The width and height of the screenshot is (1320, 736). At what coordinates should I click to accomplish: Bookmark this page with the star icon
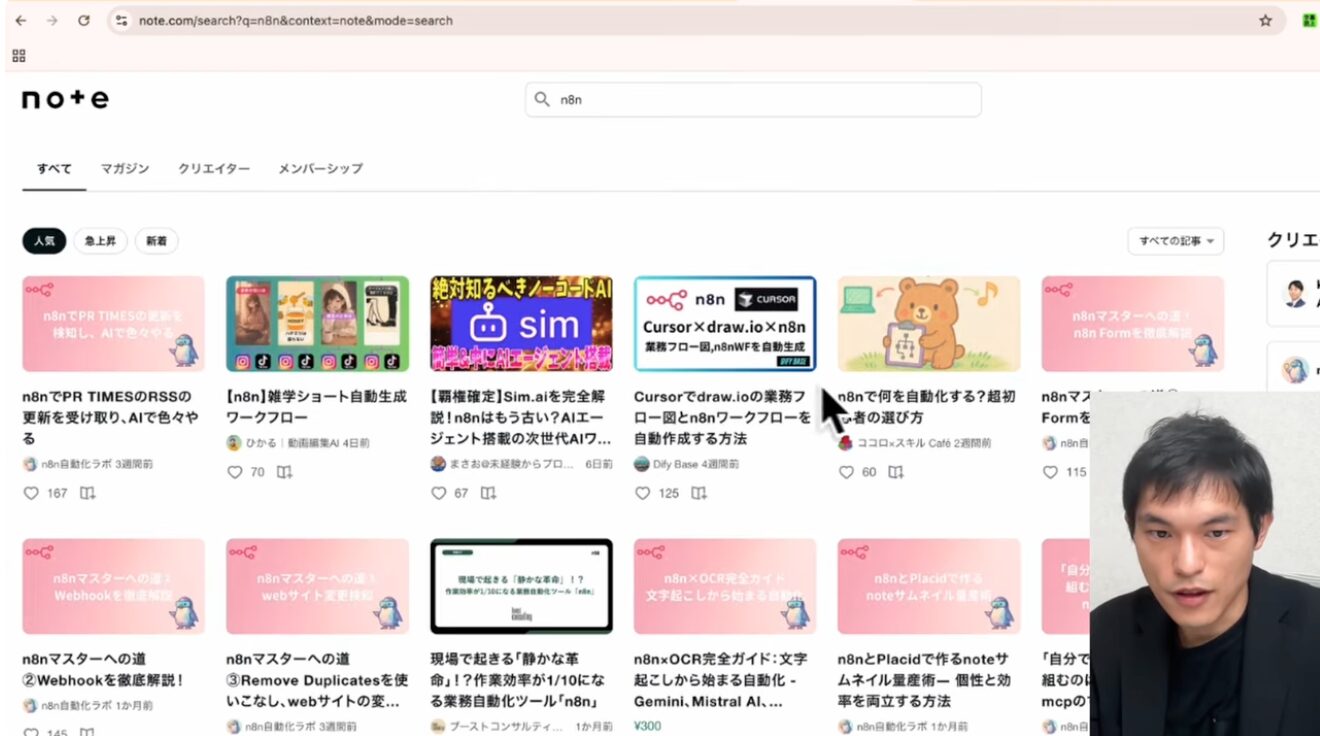(x=1265, y=20)
